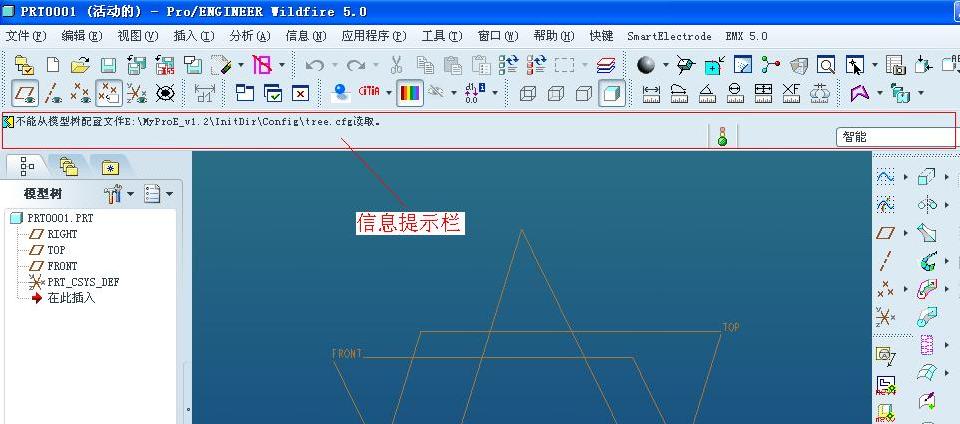
Task: Select the Coordinate System tool in right toolbar
Action: (x=885, y=317)
